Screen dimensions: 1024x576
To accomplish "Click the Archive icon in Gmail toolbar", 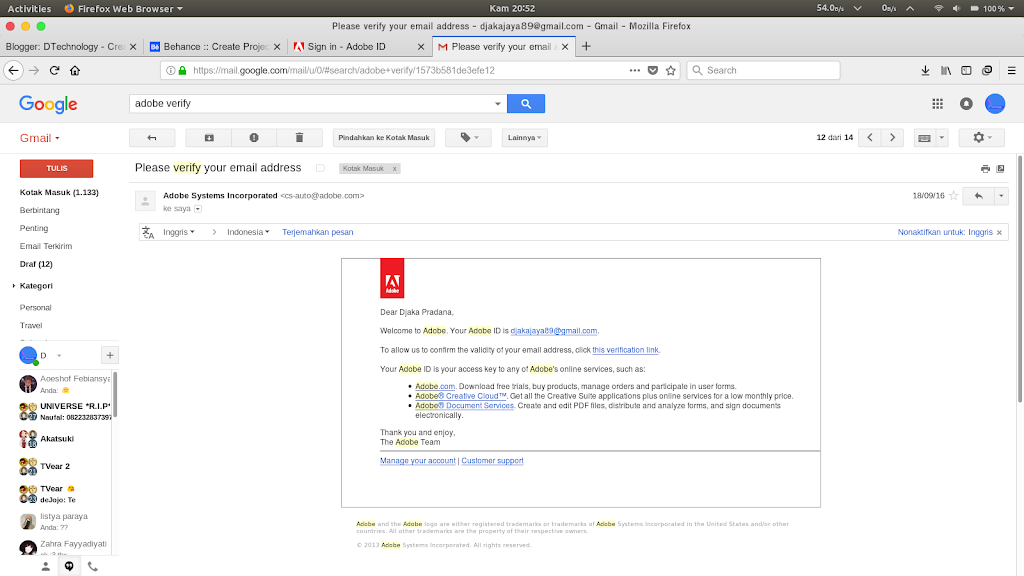I will [x=209, y=138].
